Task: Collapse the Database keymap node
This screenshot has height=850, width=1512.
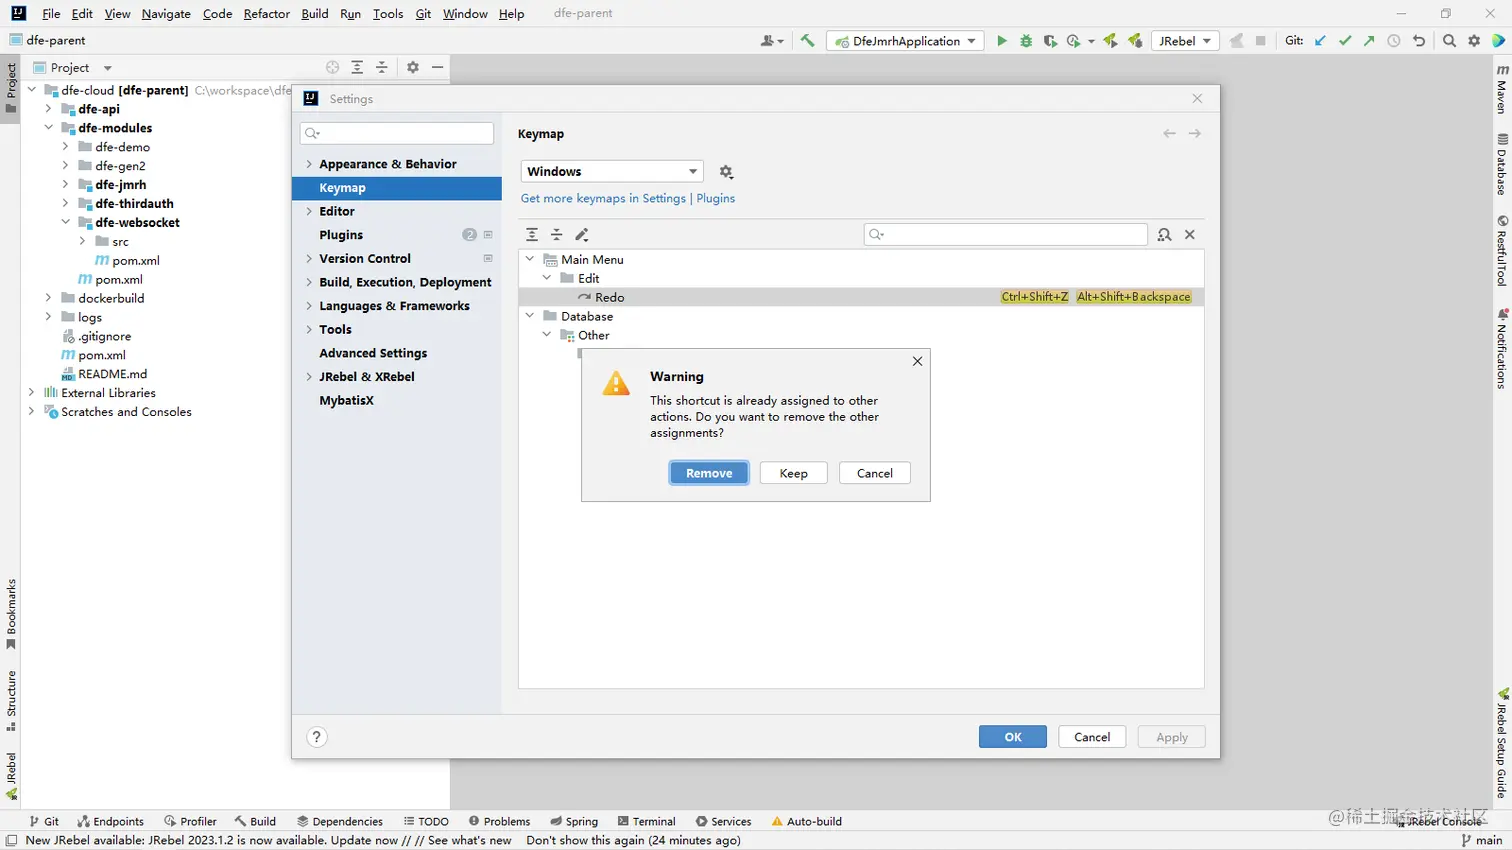Action: [530, 316]
